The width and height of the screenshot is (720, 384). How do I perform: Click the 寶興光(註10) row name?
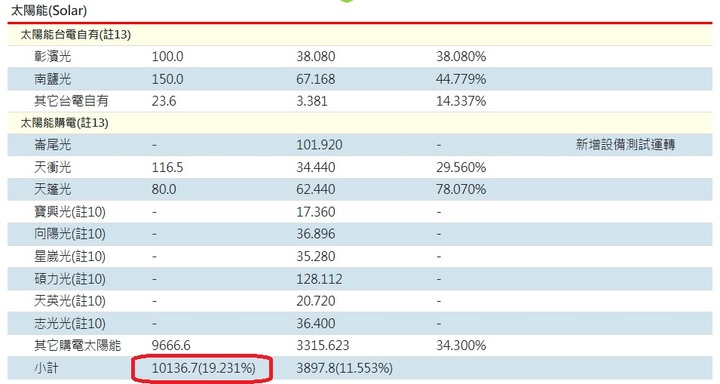click(70, 212)
